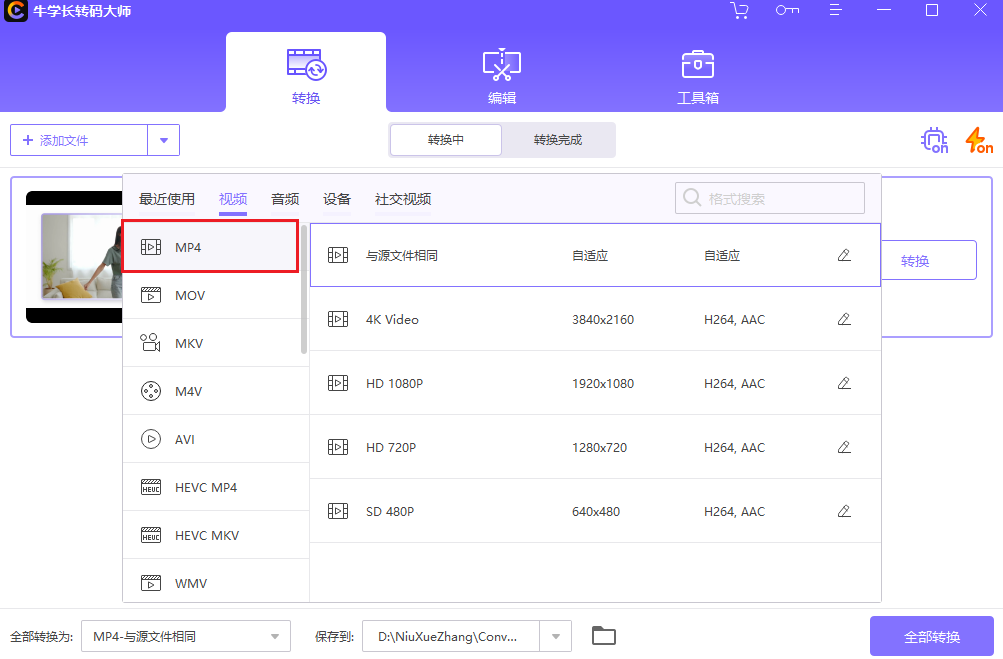Choose the AVI play icon
Image resolution: width=1003 pixels, height=659 pixels.
[151, 439]
